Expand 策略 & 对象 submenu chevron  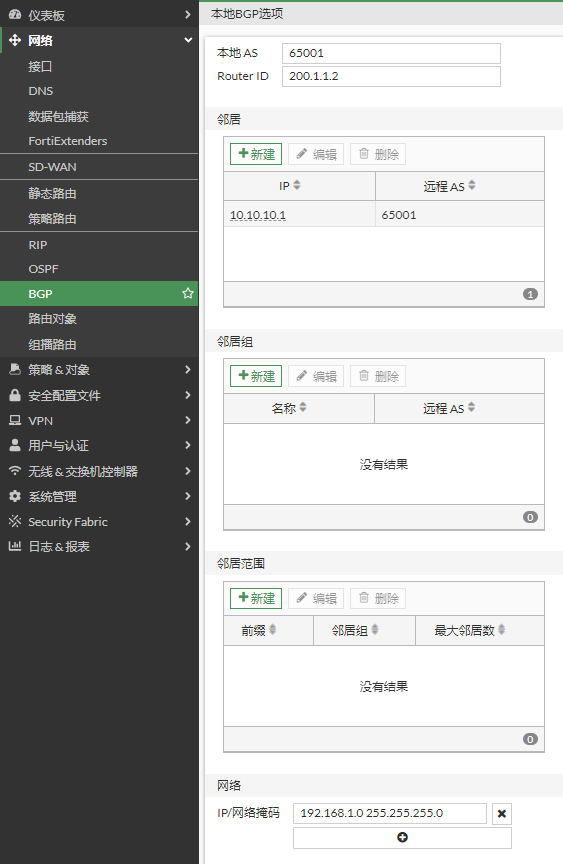point(188,369)
